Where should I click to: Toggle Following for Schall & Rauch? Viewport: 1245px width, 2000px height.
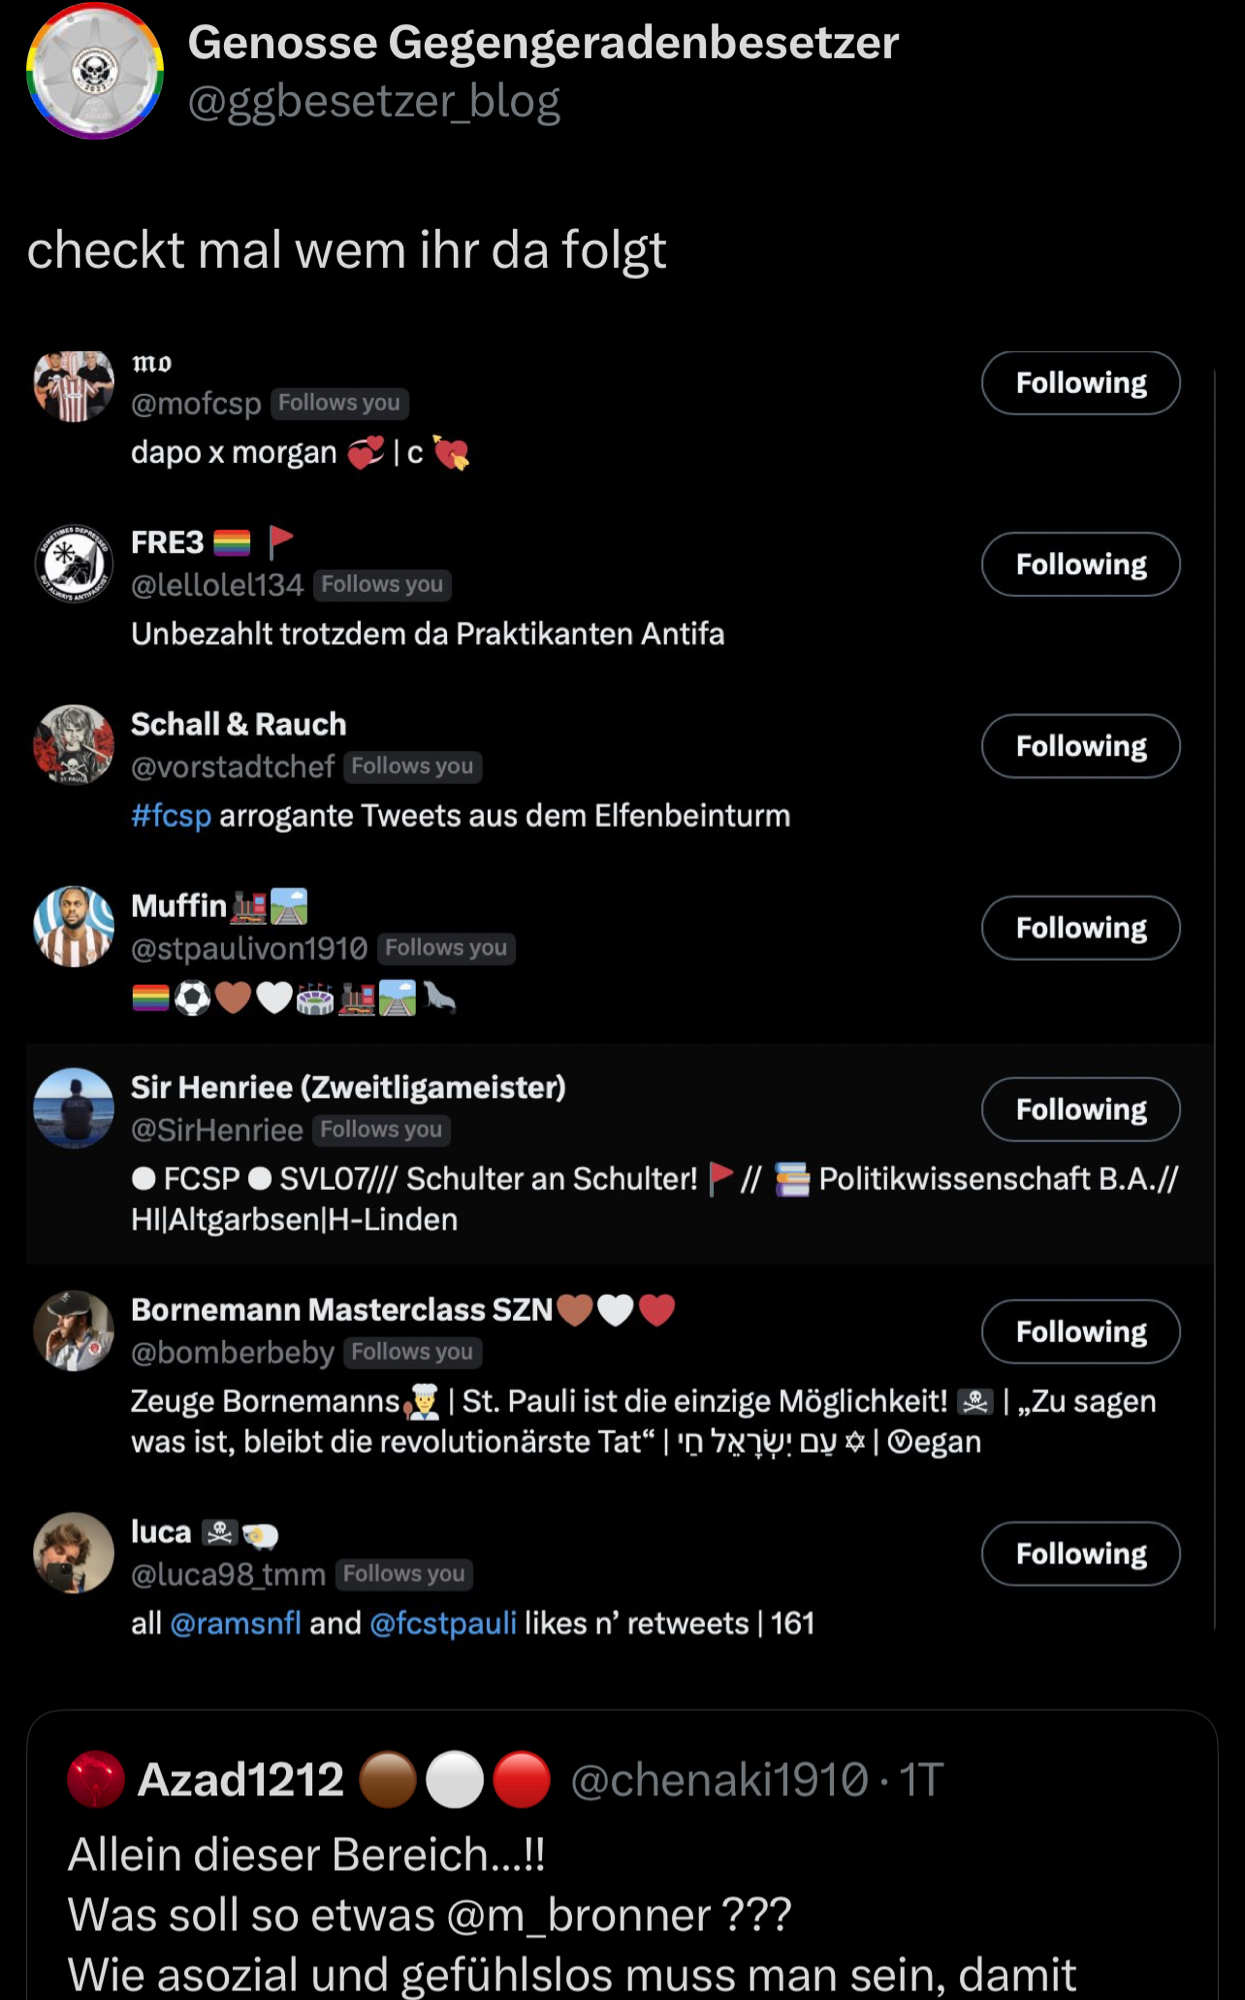(x=1080, y=746)
